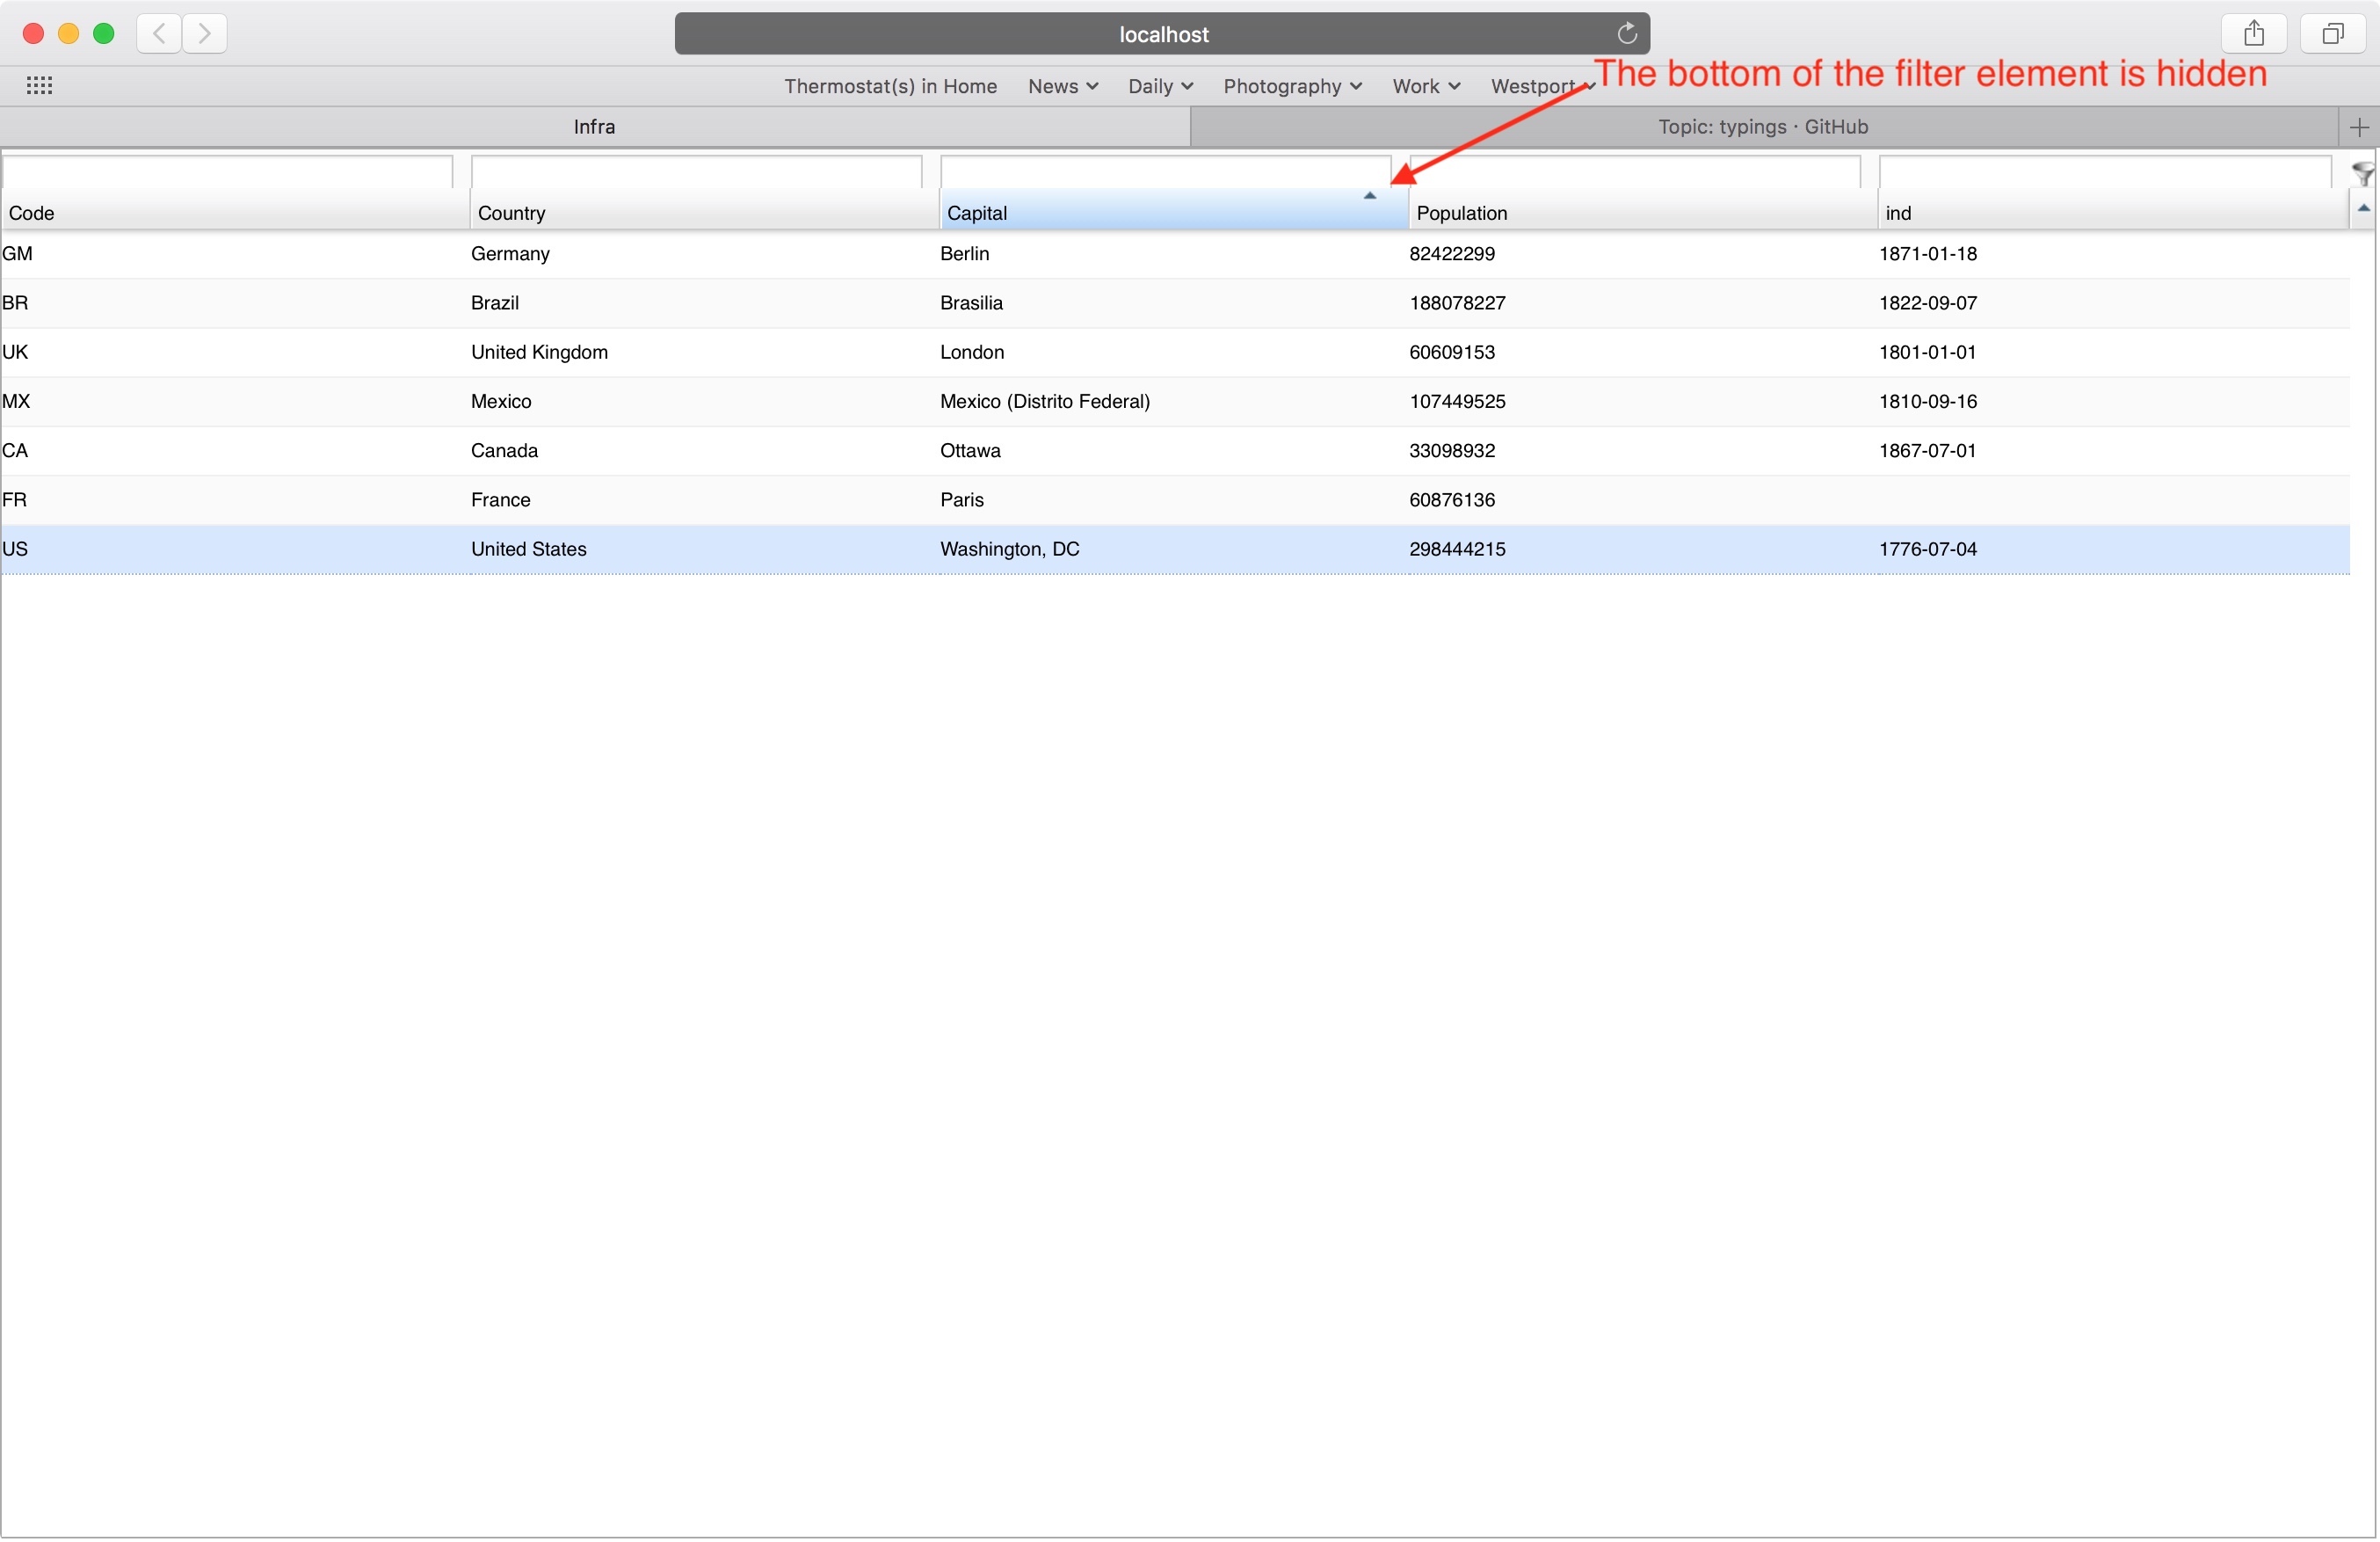Image resolution: width=2380 pixels, height=1542 pixels.
Task: Open the Daily bookmarks dropdown
Action: (x=1159, y=86)
